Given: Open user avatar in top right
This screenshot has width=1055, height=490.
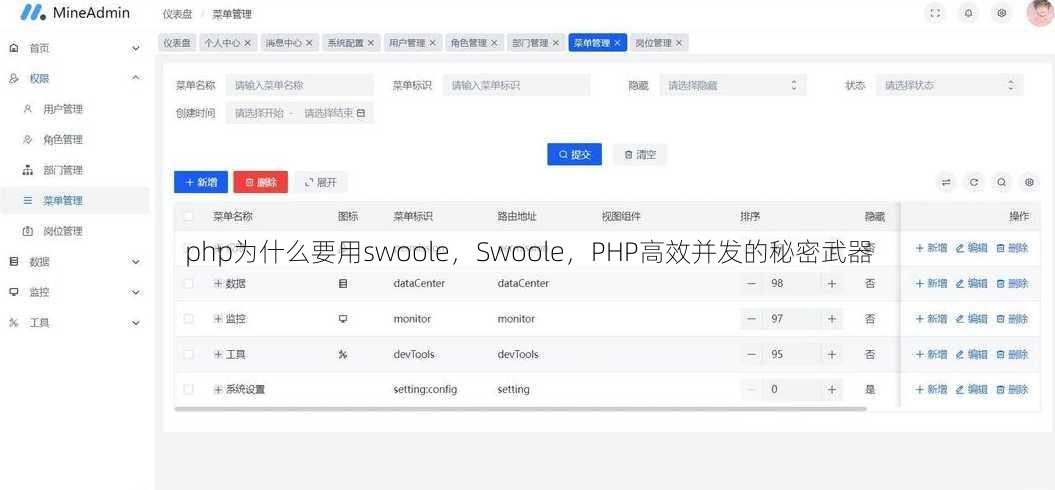Looking at the screenshot, I should click(x=1040, y=12).
